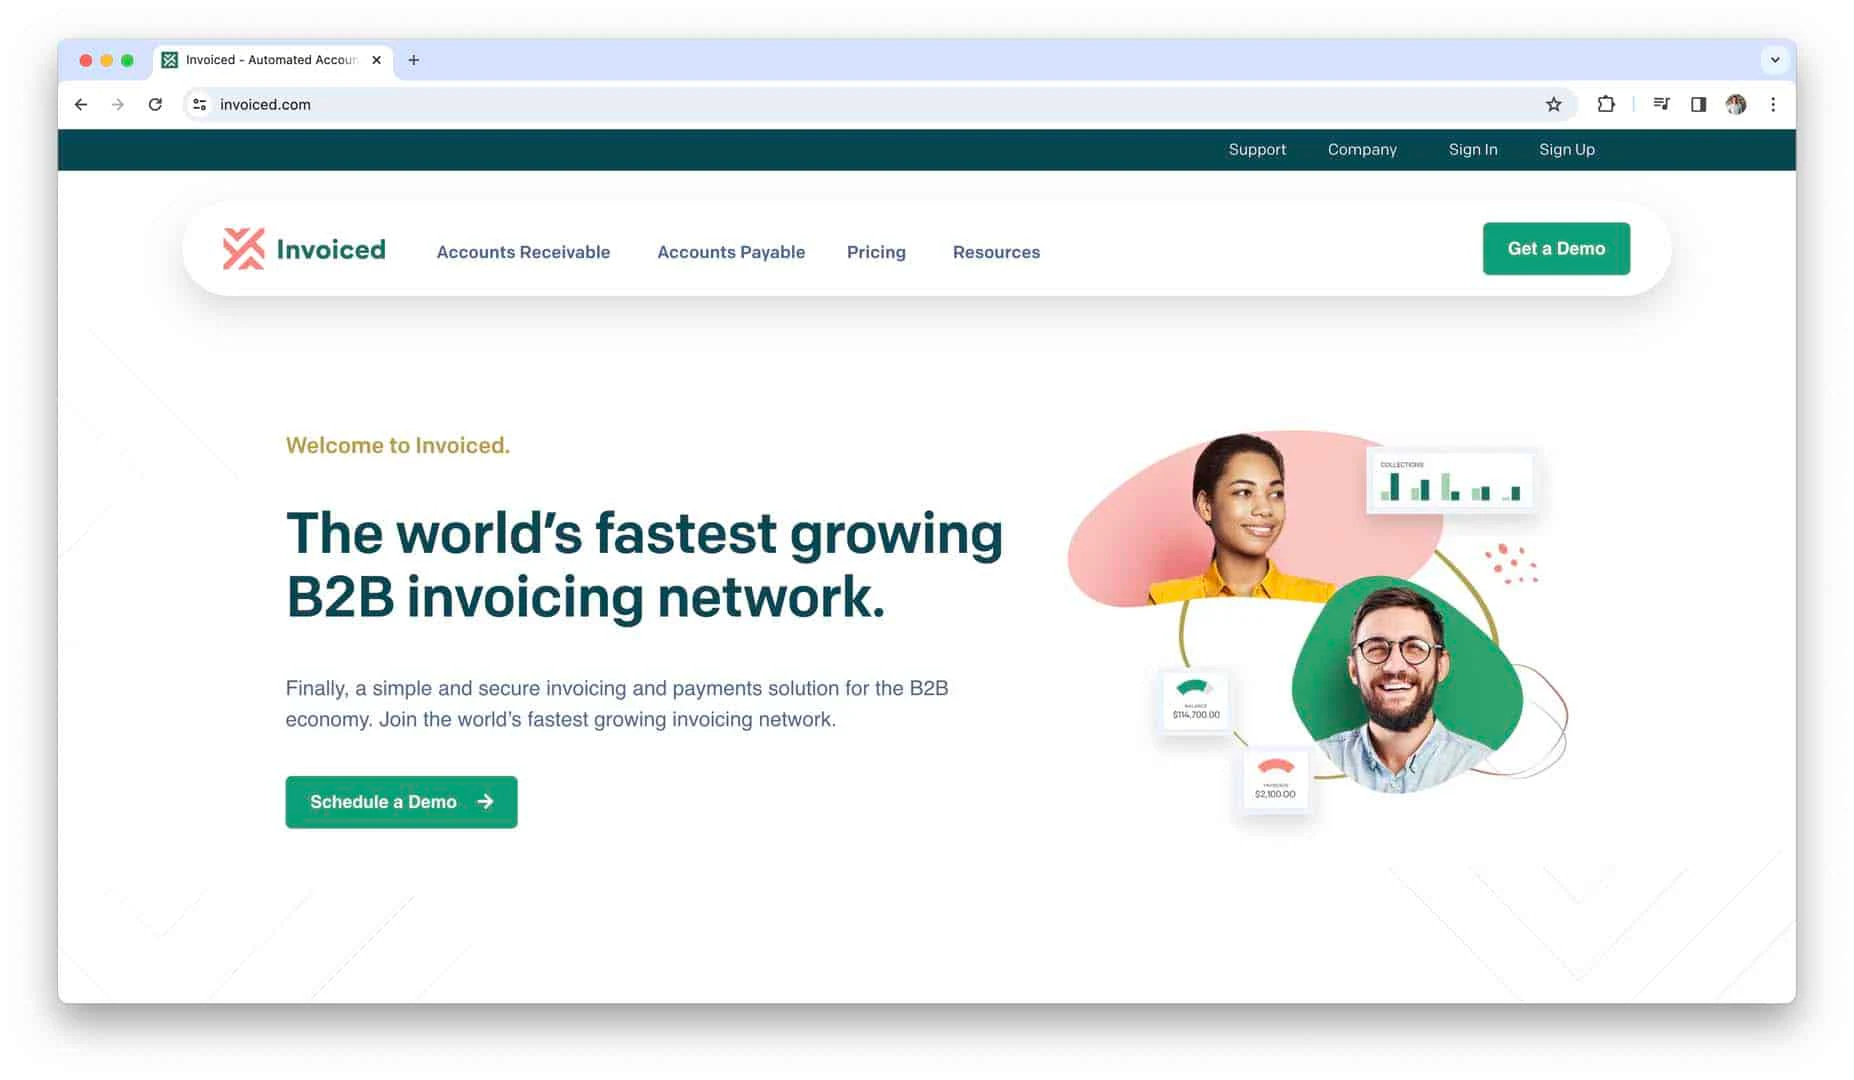The image size is (1854, 1080).
Task: Click the headline 'The world's fastest growing'
Action: point(644,533)
